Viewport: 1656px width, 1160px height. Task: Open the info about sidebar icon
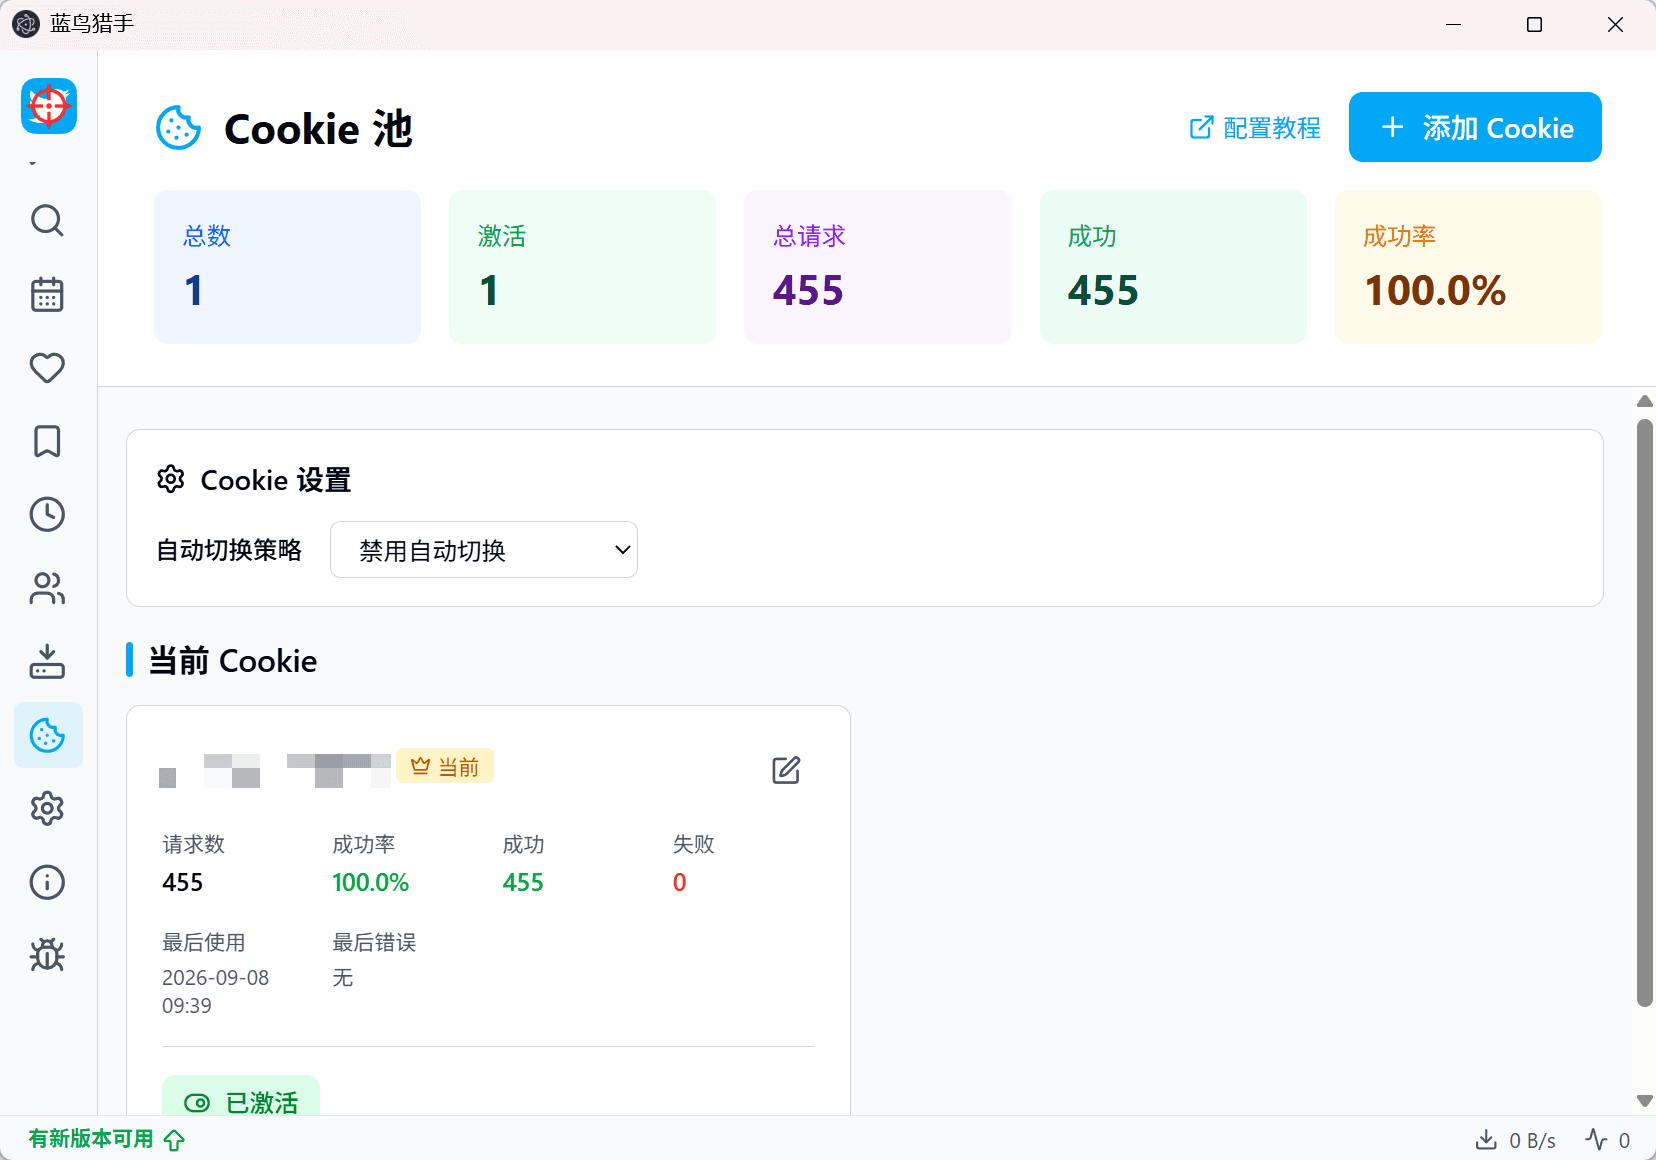(x=47, y=882)
